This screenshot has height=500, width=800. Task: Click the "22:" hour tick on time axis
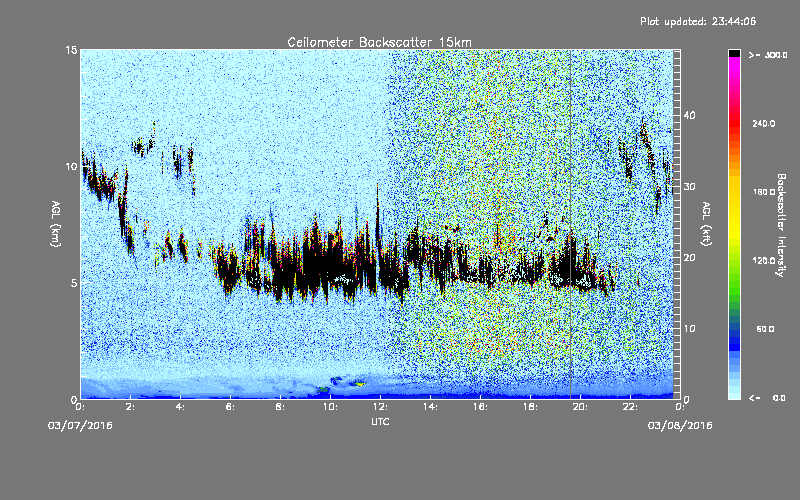pos(630,407)
